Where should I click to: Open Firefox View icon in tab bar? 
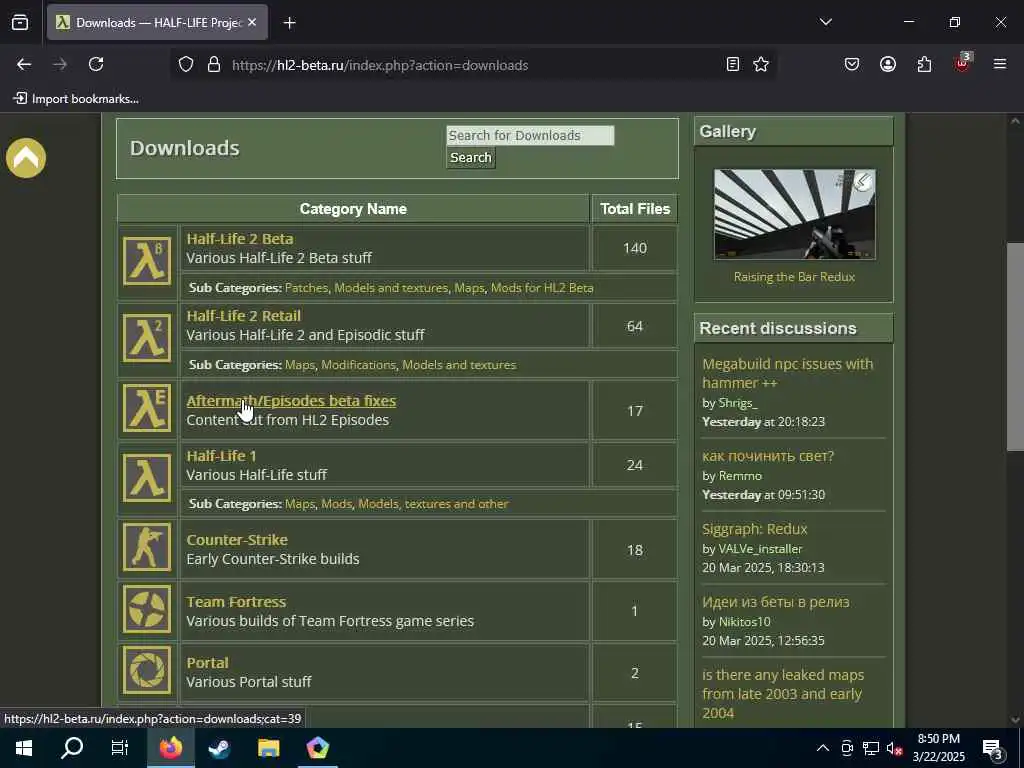tap(20, 23)
